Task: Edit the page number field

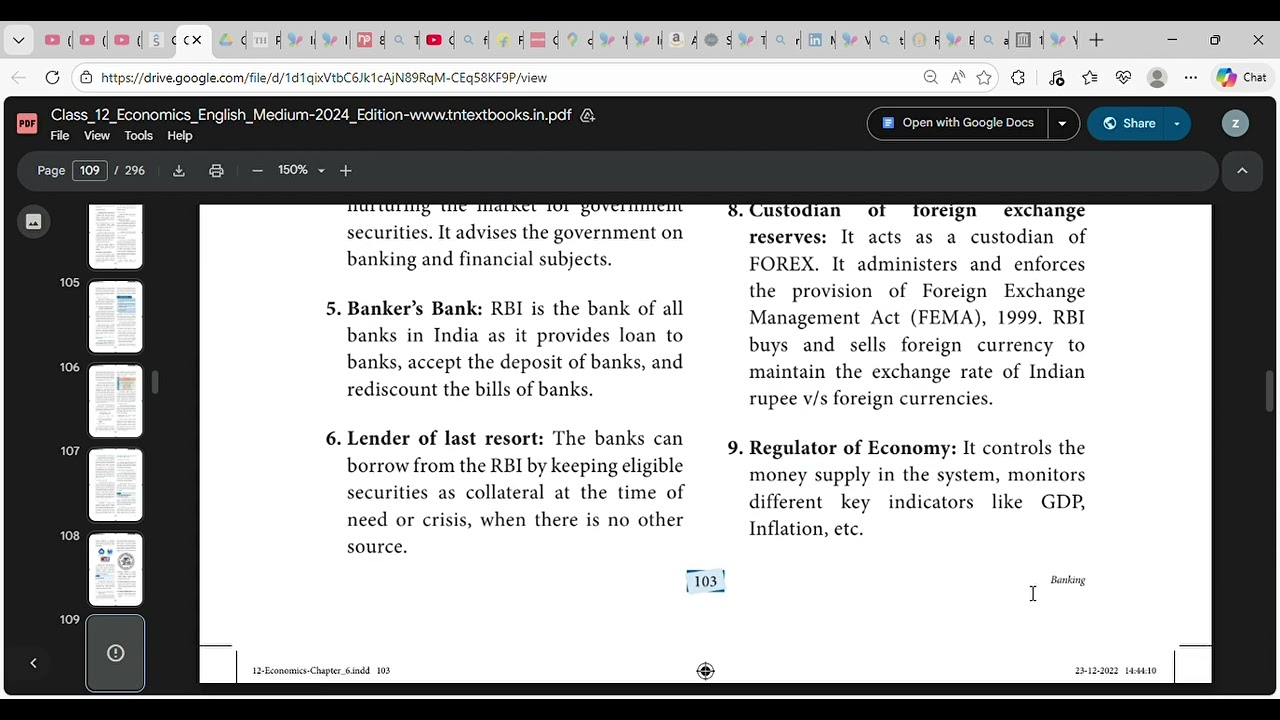Action: click(90, 170)
